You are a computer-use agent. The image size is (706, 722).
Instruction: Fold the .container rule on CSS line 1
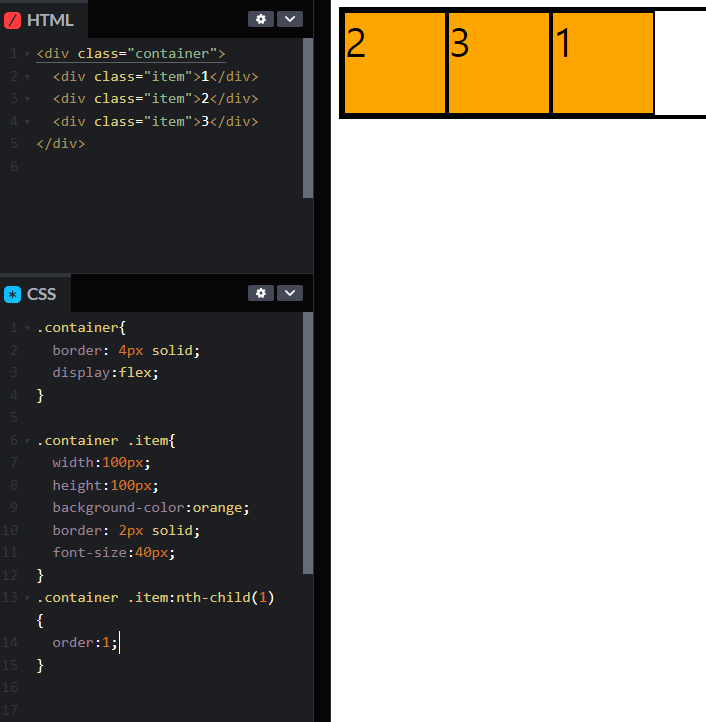pyautogui.click(x=27, y=328)
